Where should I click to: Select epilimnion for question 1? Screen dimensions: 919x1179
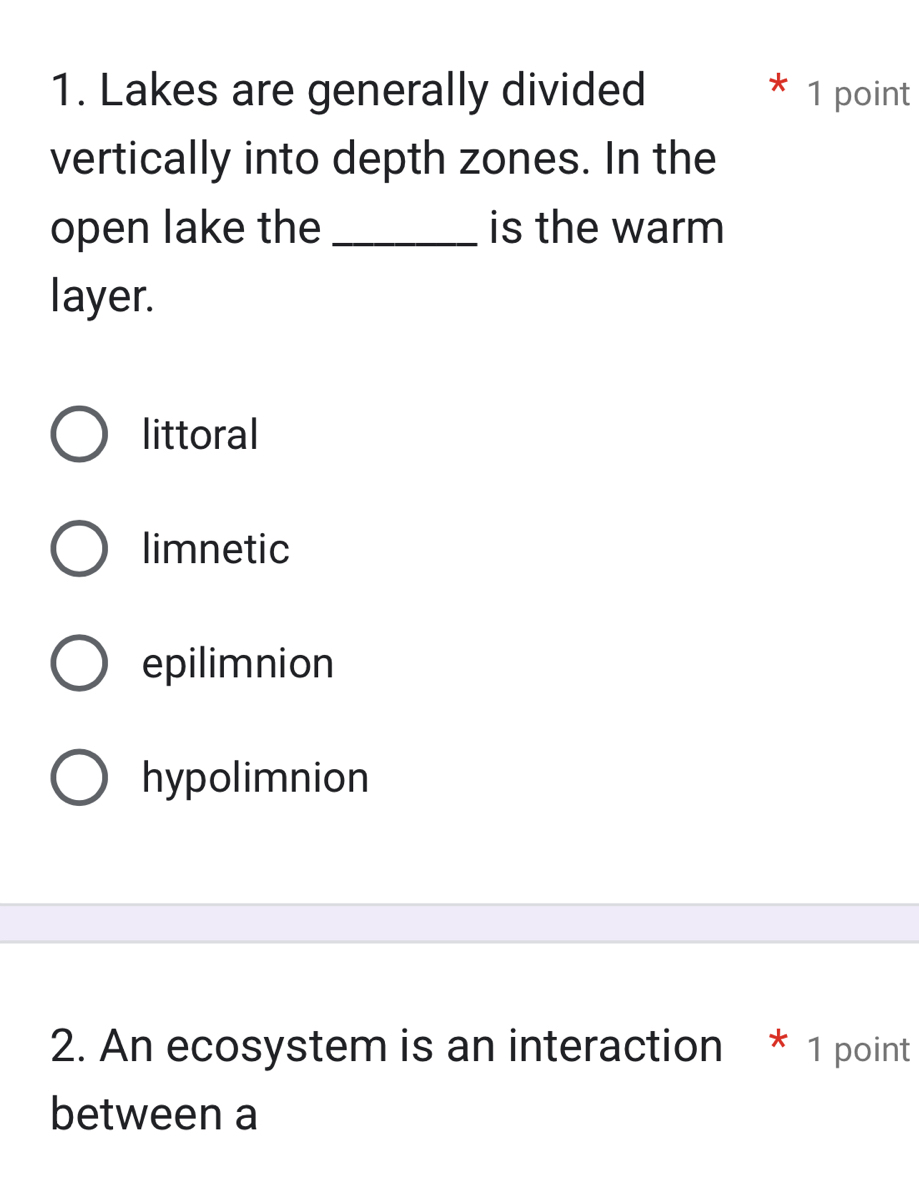[79, 662]
